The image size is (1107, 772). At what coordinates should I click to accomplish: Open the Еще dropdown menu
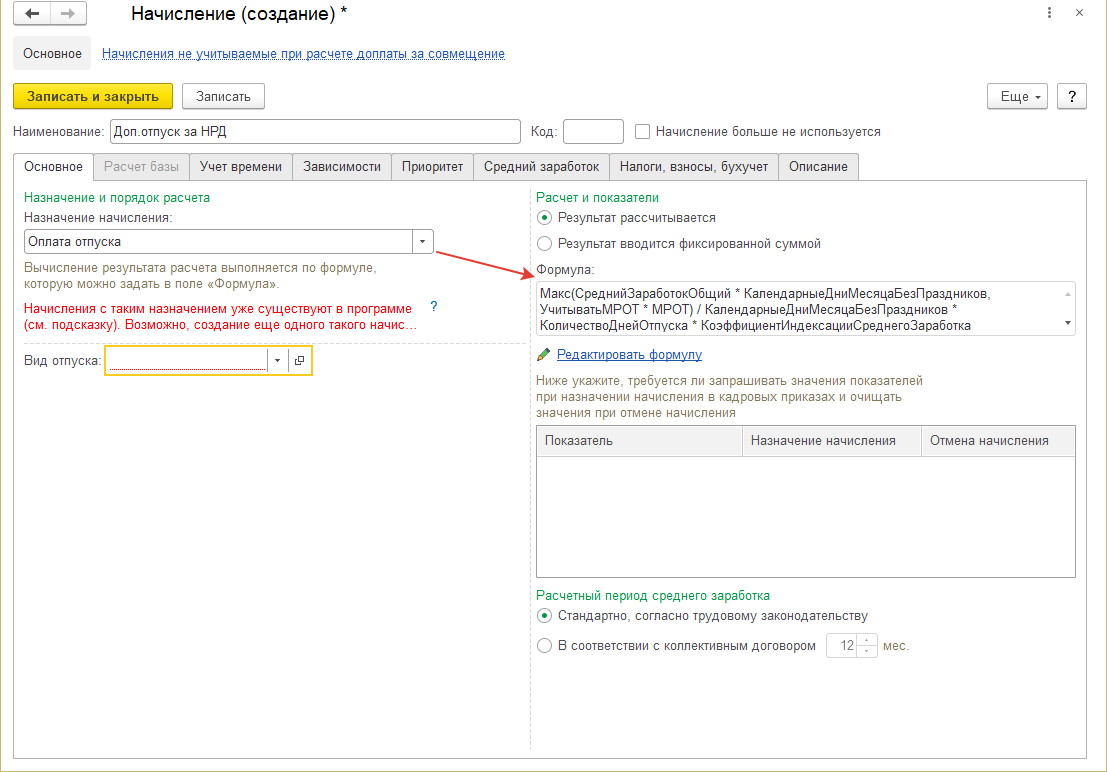point(1017,96)
